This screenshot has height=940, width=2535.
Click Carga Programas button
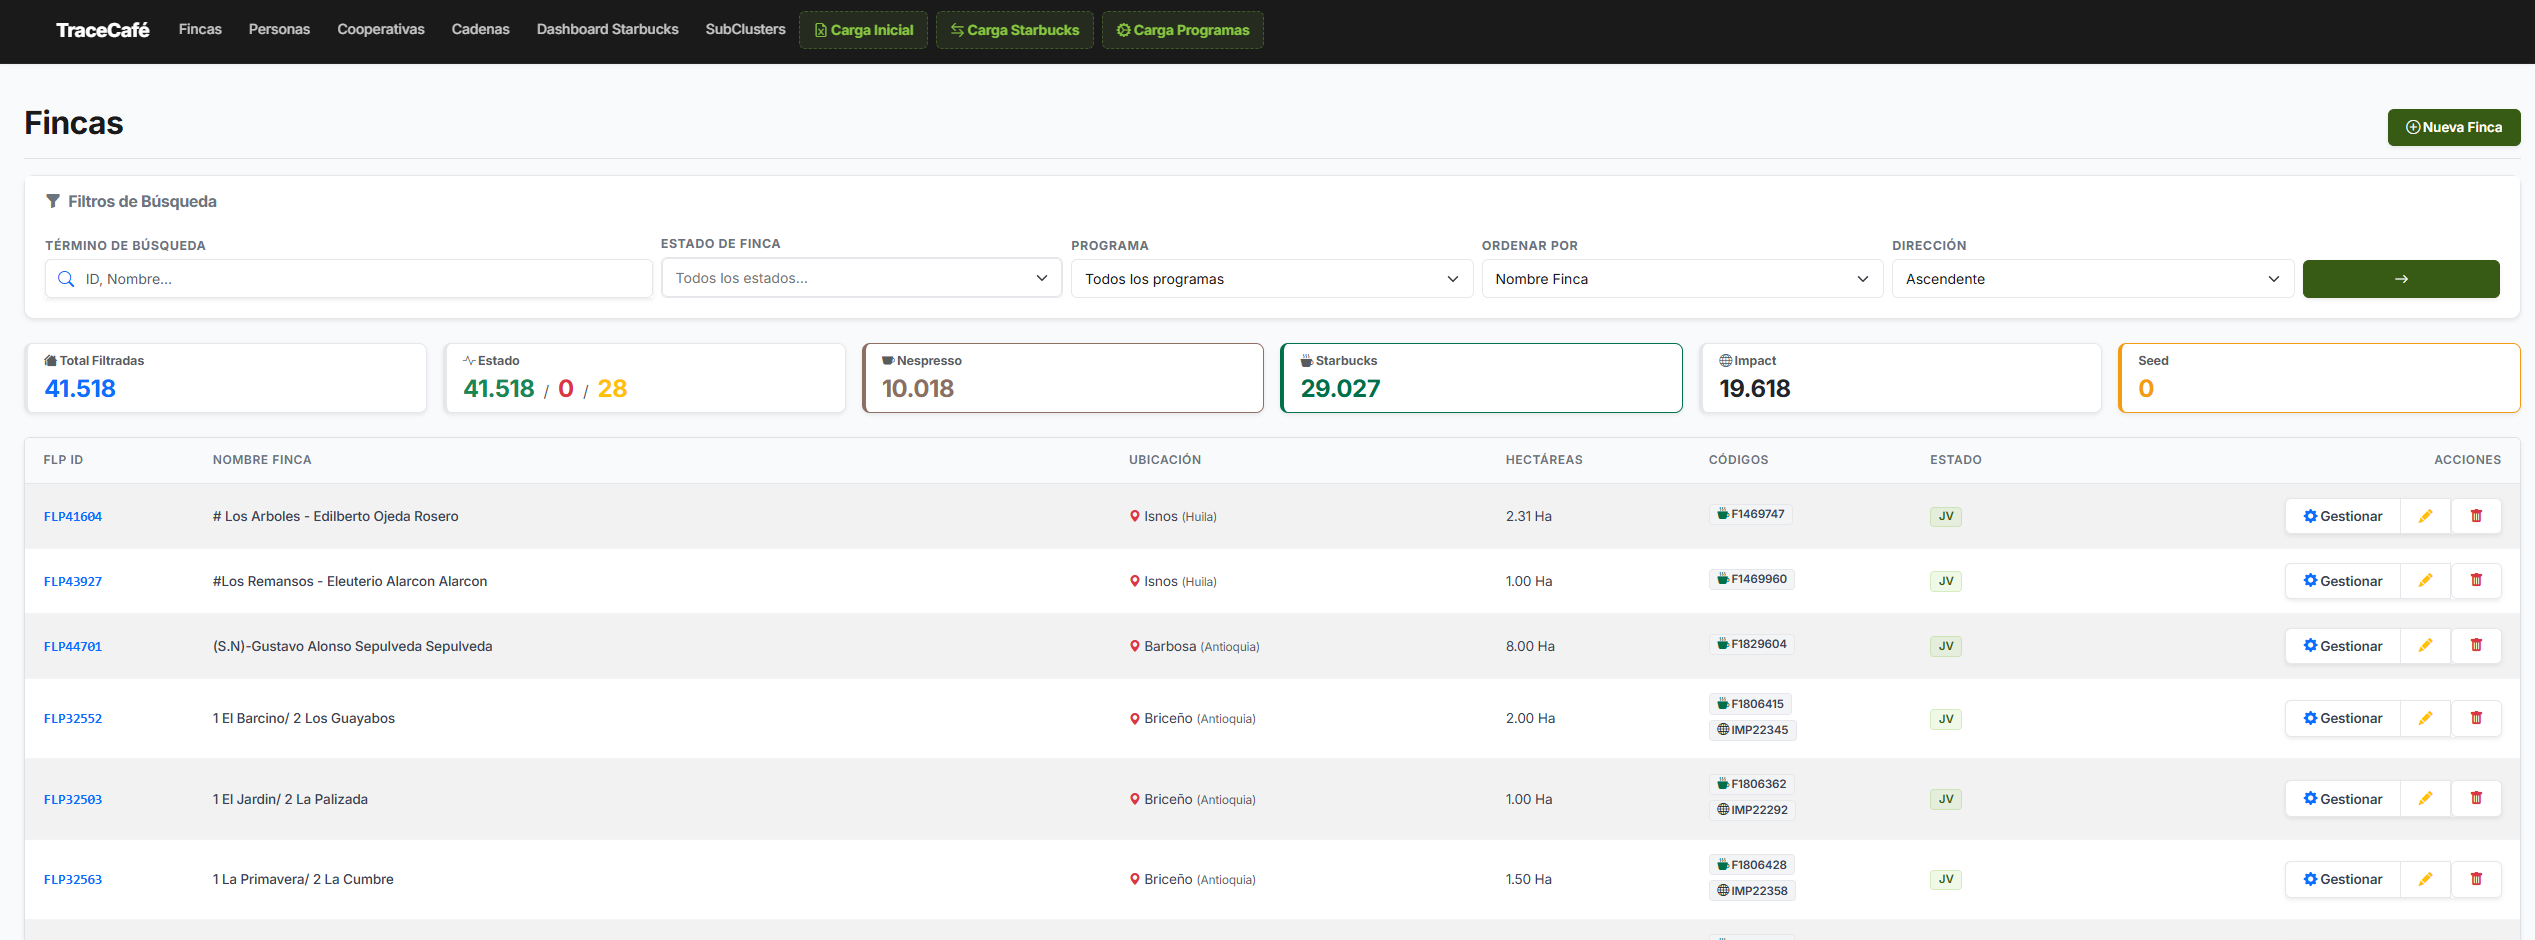point(1182,30)
